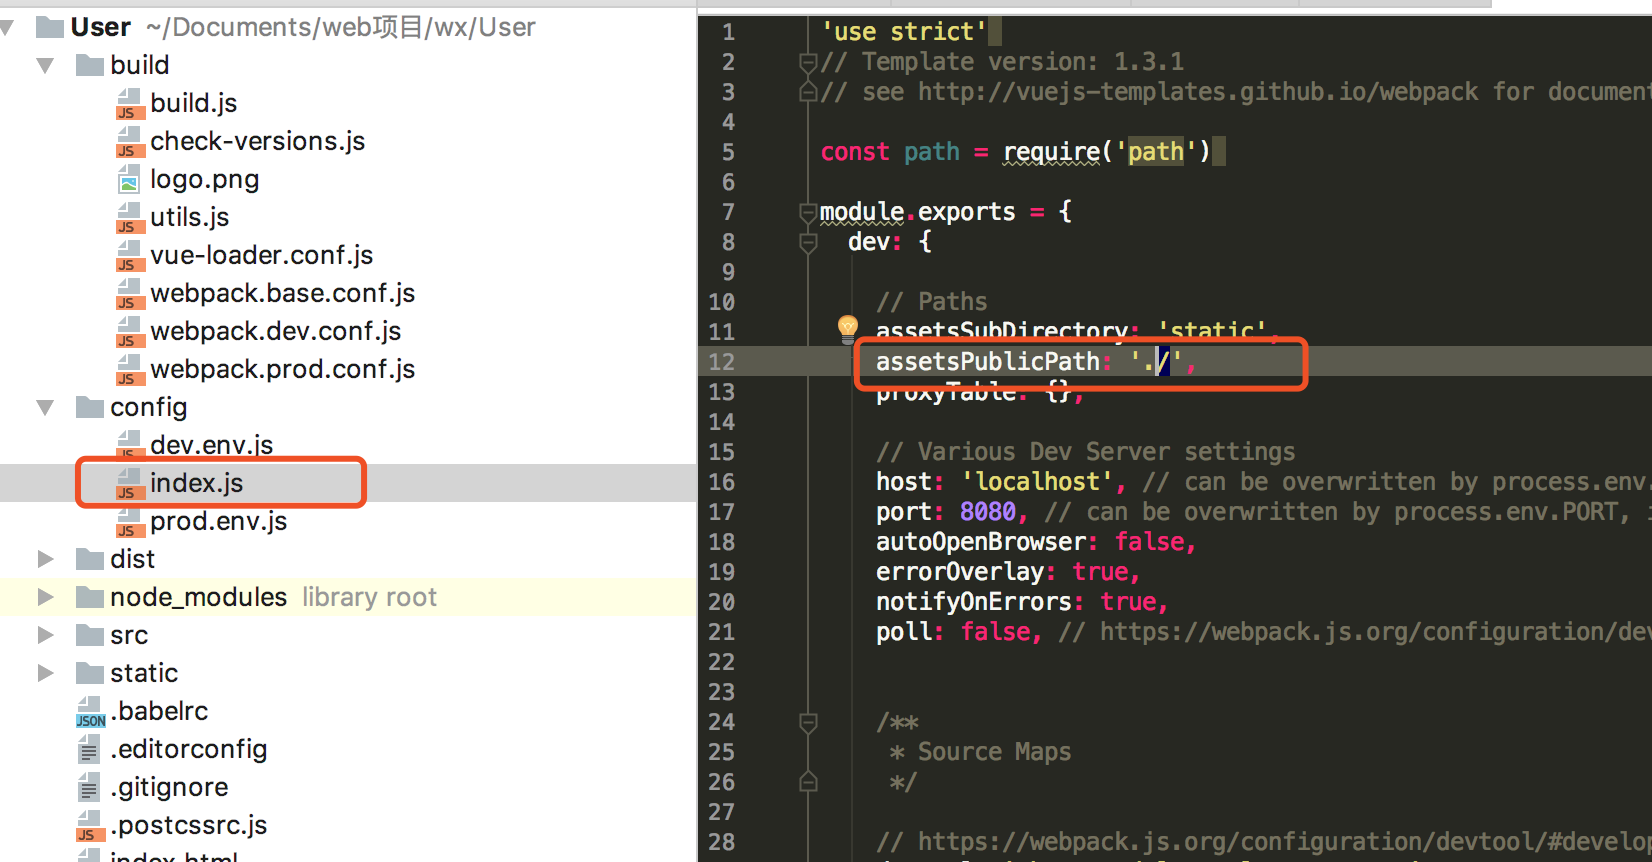Click the .babelrc JSON file icon

click(x=90, y=712)
